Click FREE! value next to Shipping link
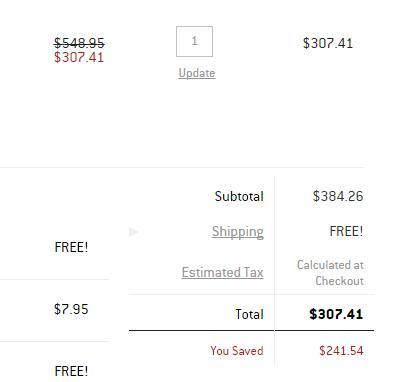Screen dimensions: 400x382 pyautogui.click(x=346, y=231)
